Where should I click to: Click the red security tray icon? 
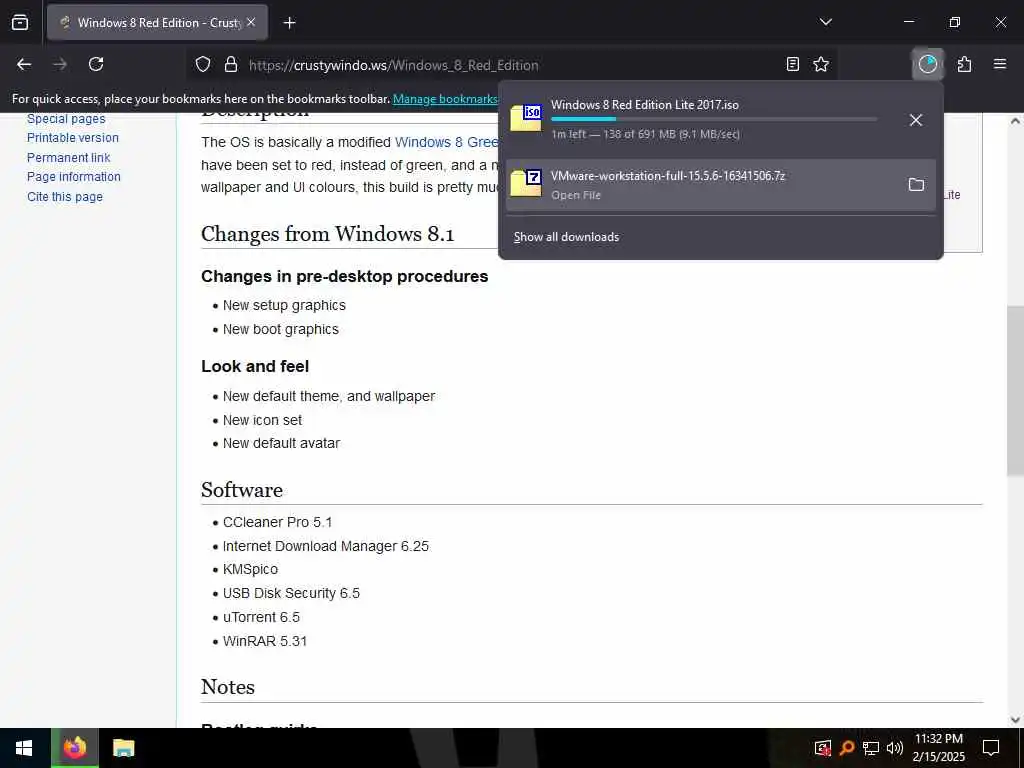tap(823, 748)
